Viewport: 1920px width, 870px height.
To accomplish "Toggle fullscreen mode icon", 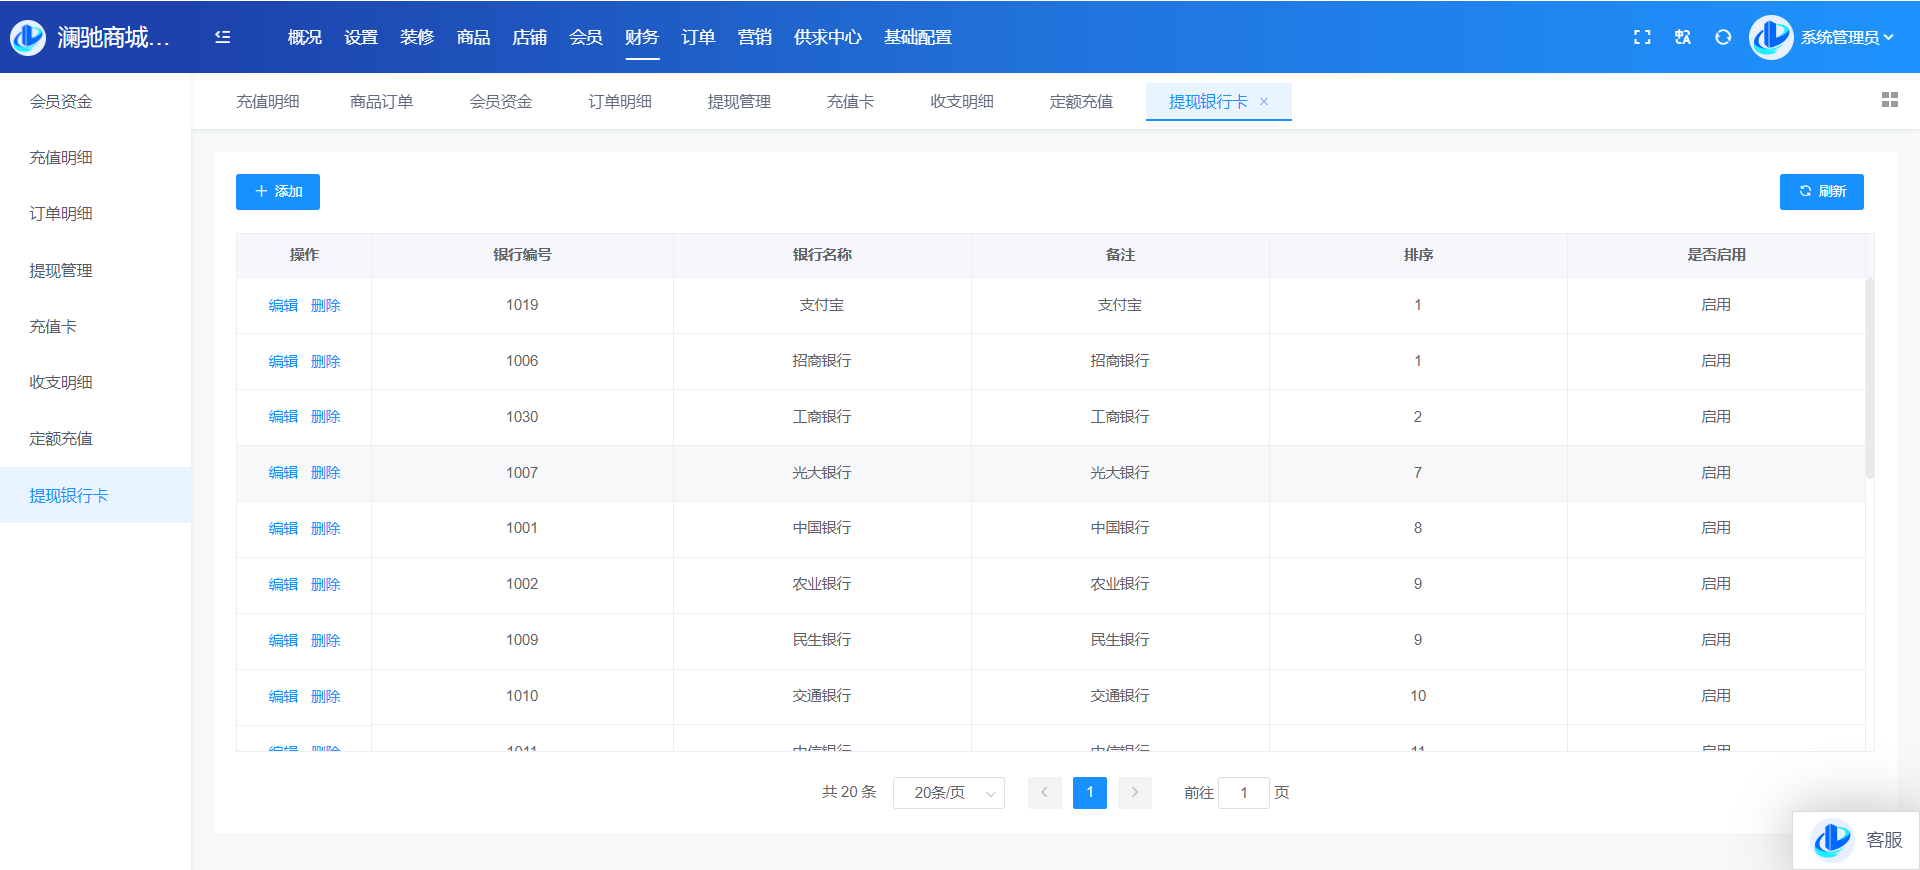I will pos(1642,37).
